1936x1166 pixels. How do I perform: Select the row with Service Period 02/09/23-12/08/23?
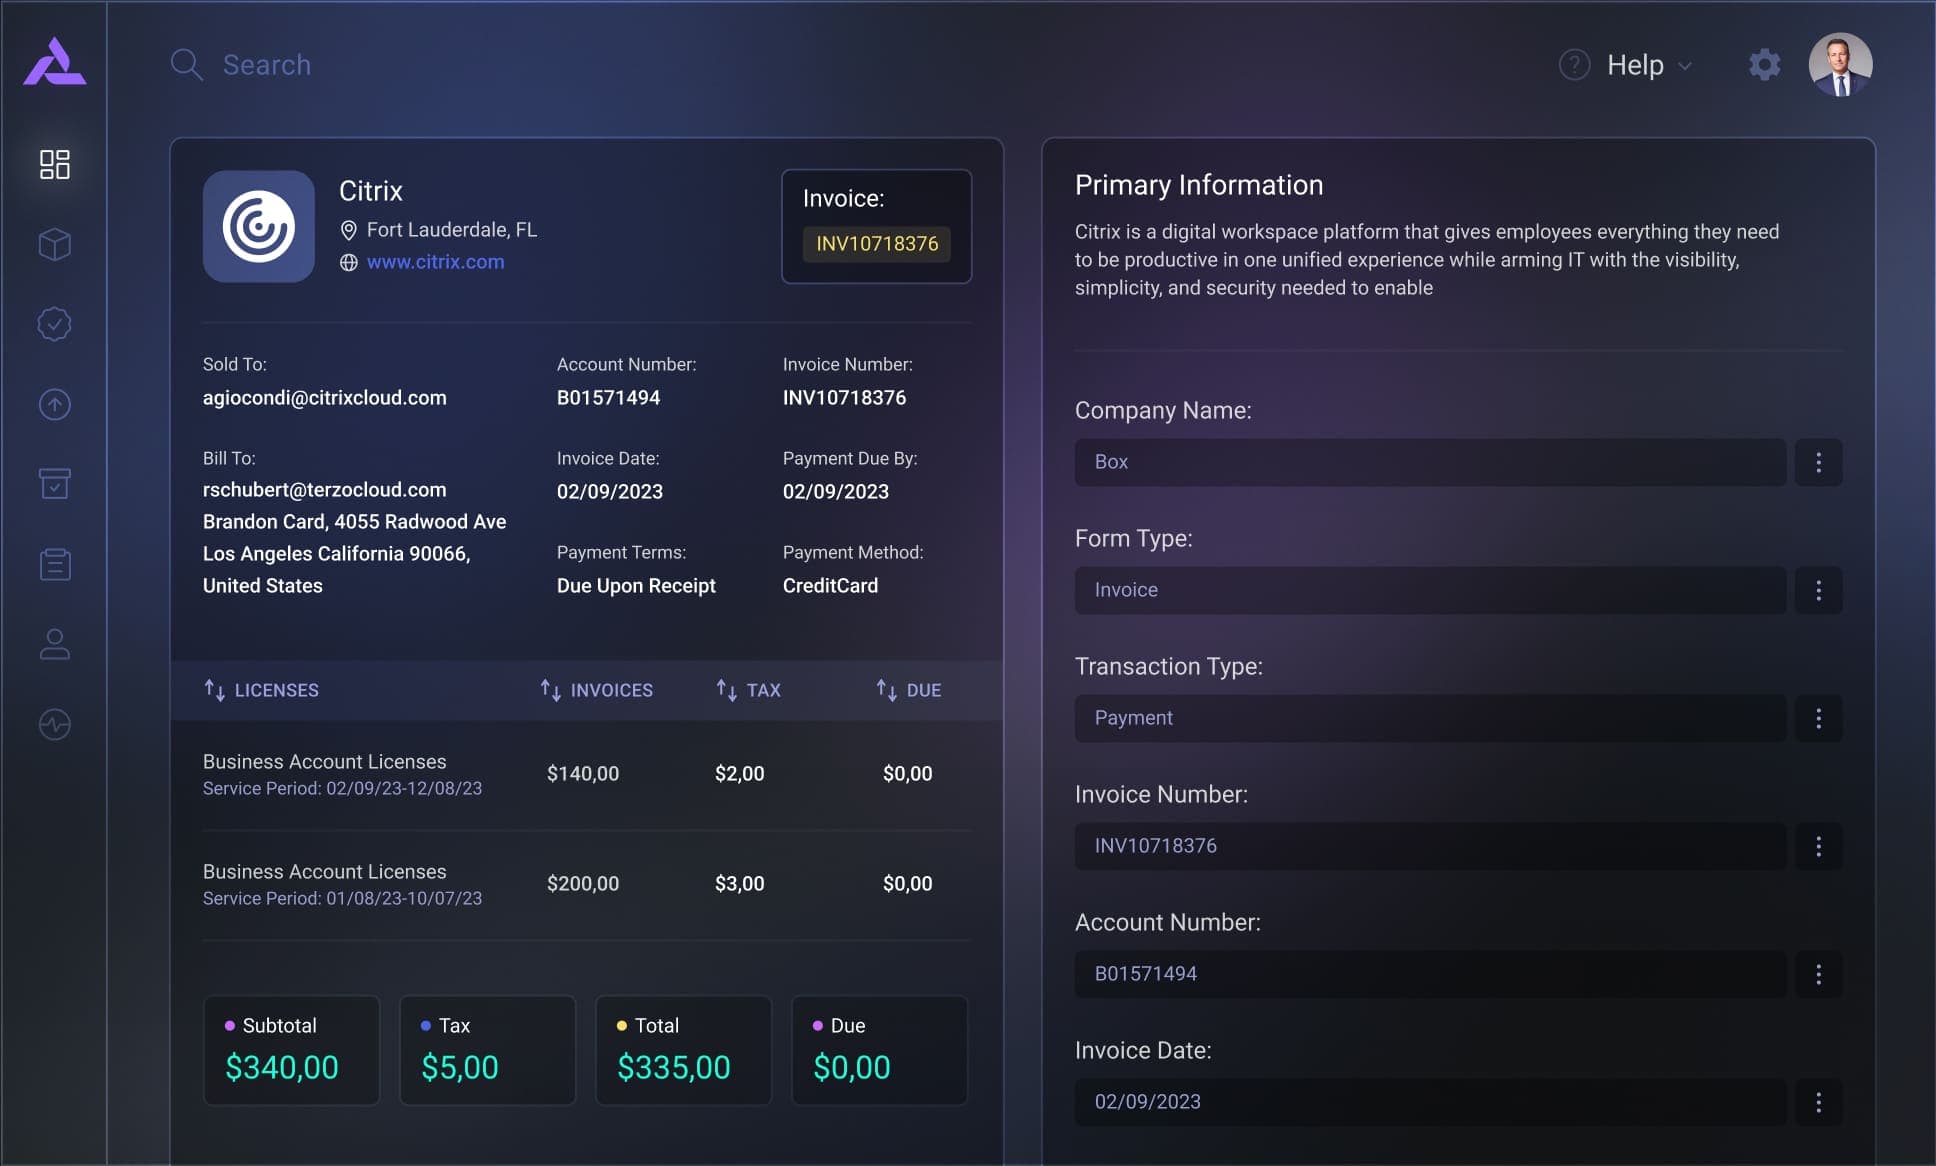[586, 774]
